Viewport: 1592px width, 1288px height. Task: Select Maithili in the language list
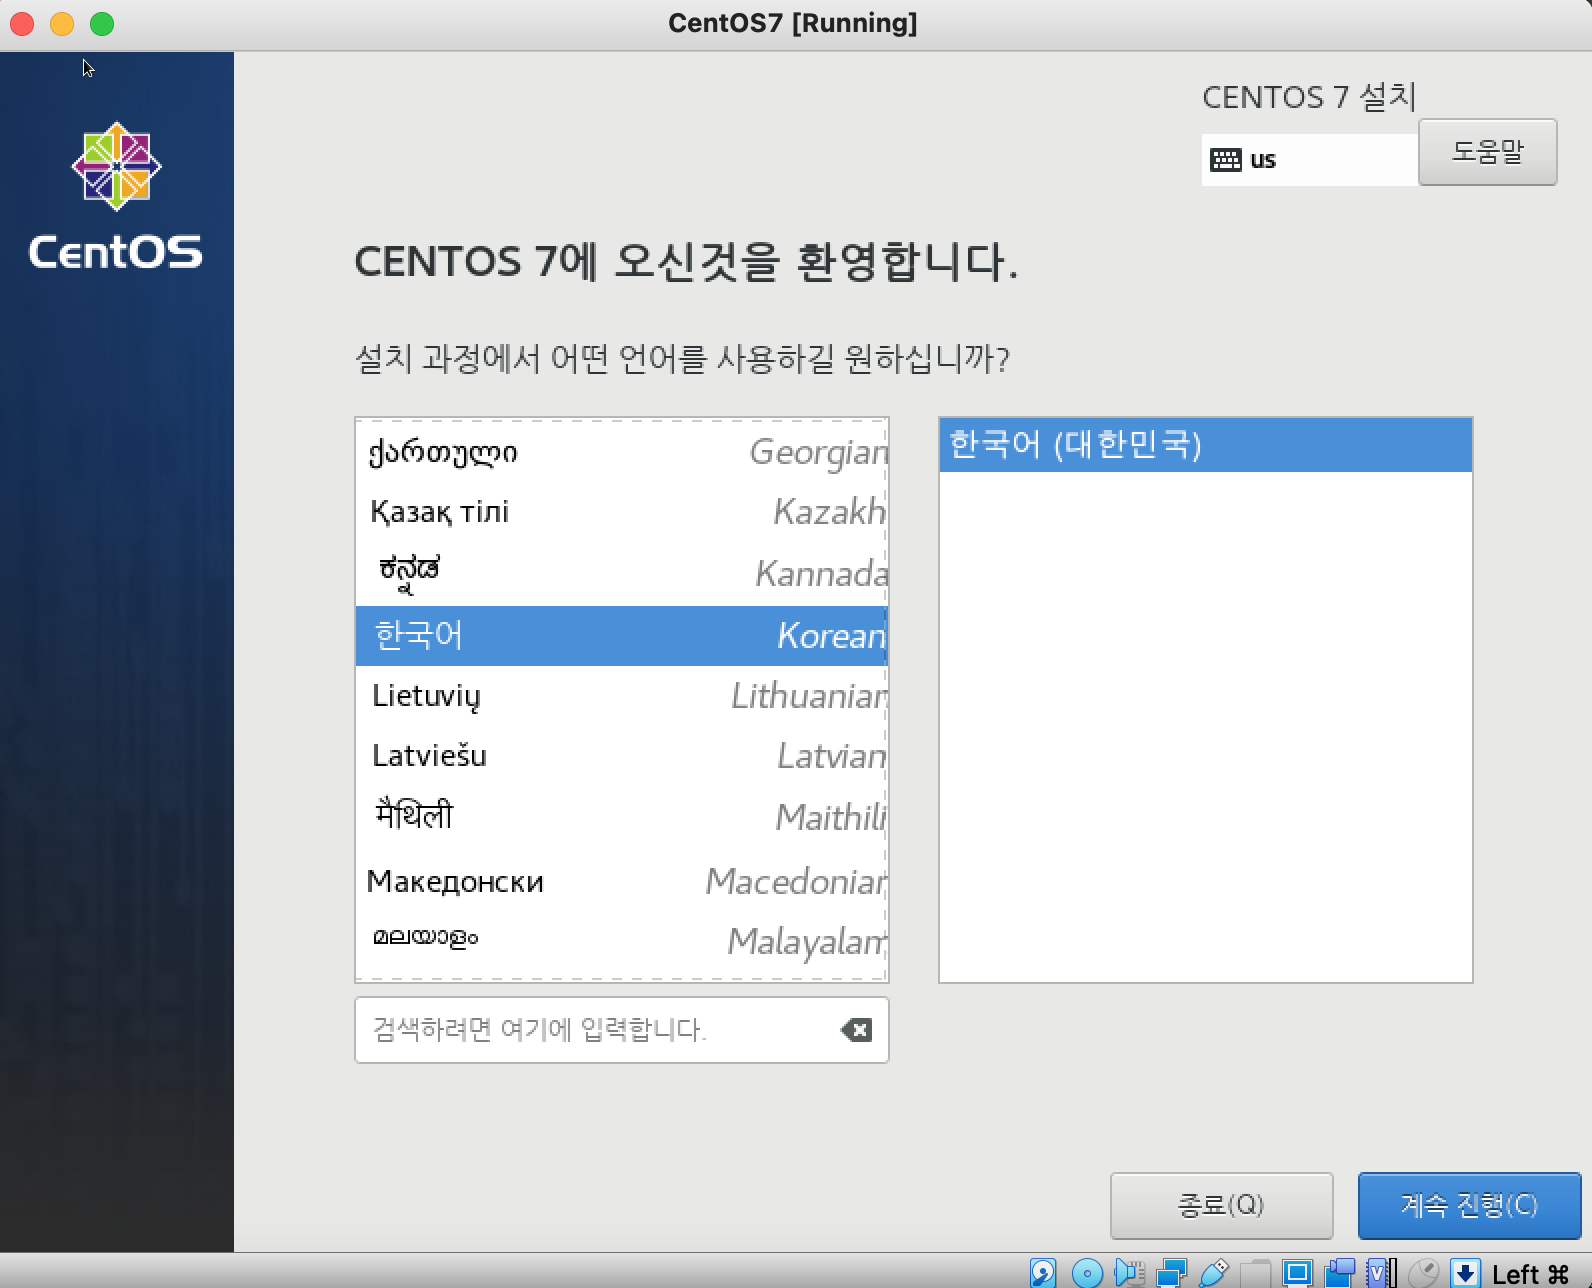[622, 817]
